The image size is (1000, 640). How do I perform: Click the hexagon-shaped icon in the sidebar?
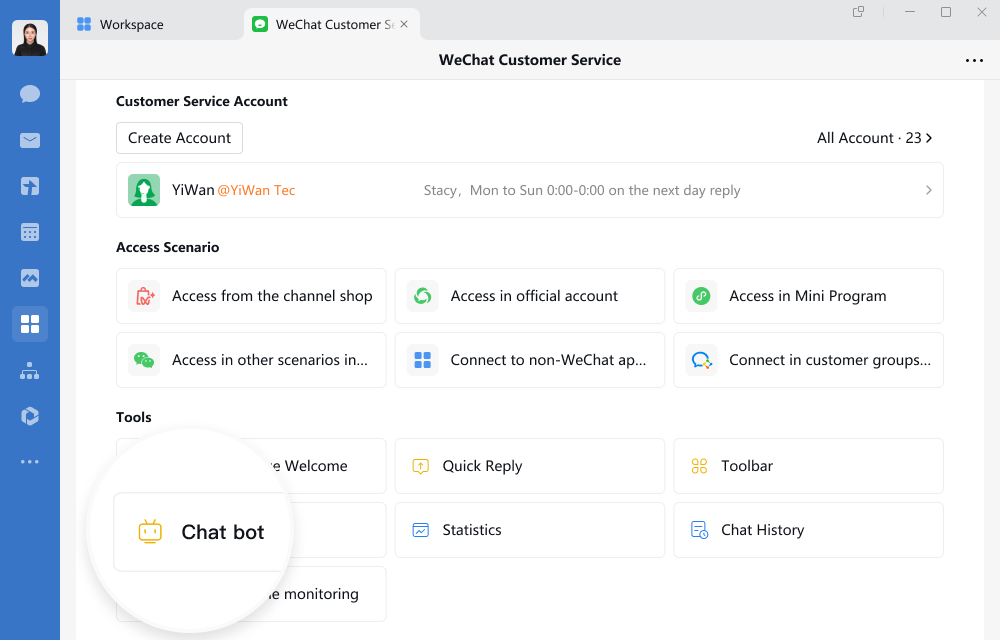(30, 416)
